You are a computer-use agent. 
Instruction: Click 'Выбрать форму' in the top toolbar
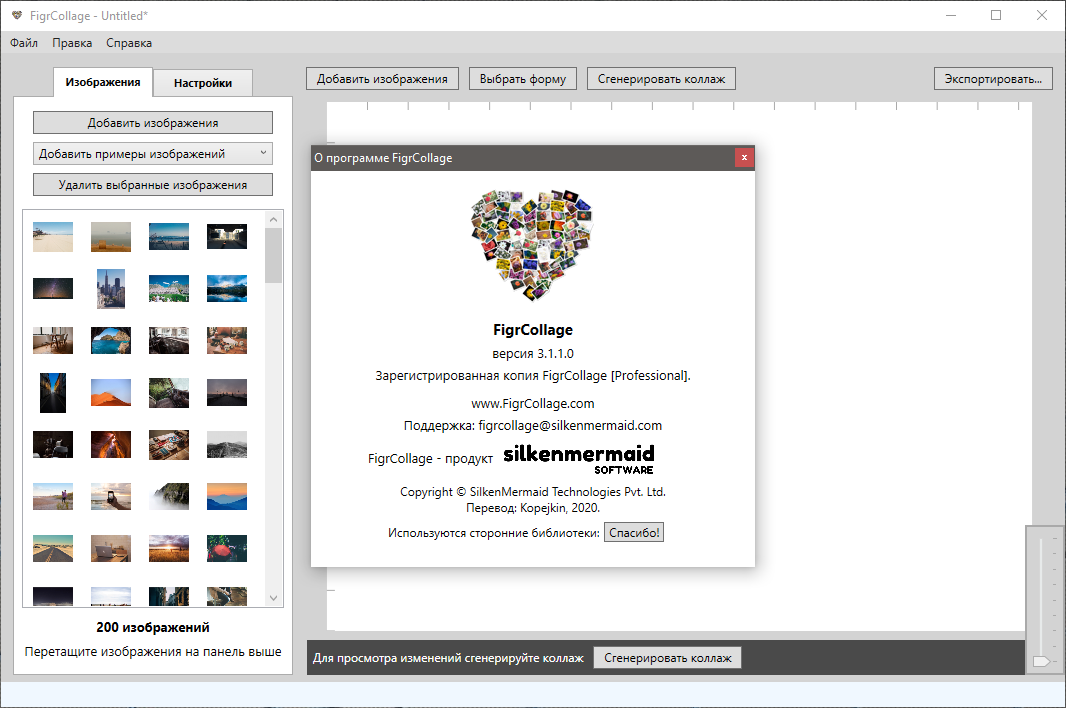[x=522, y=79]
